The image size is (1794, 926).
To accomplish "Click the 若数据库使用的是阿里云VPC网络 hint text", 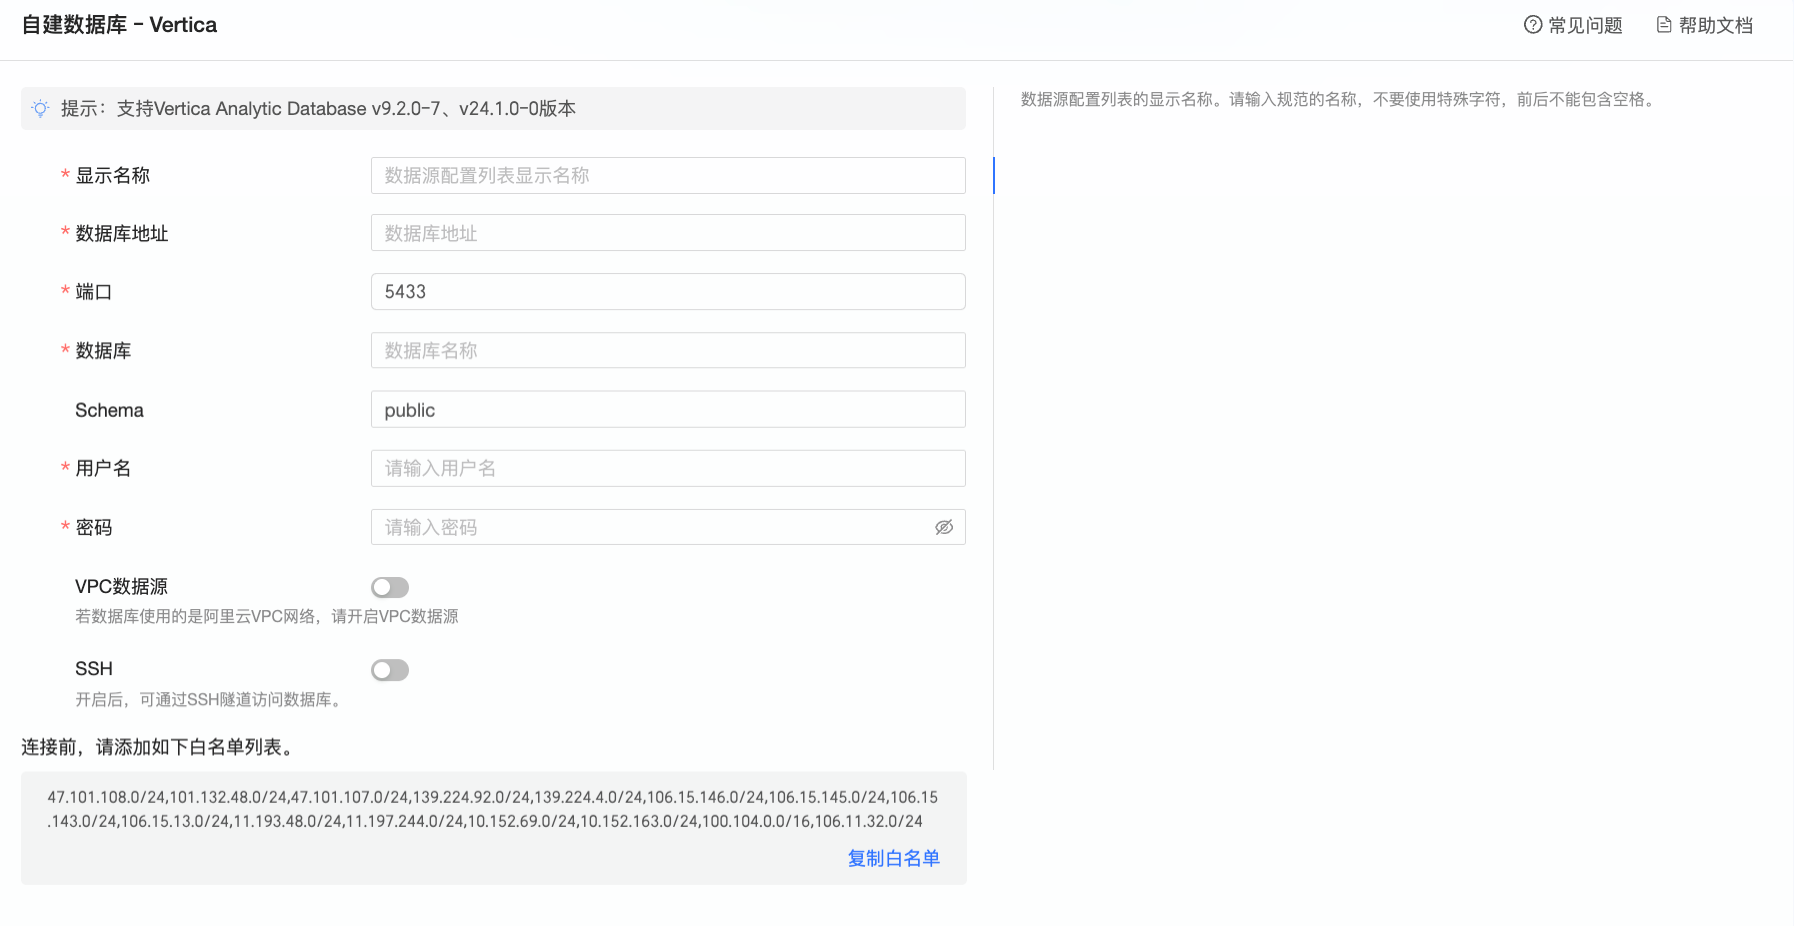I will click(267, 616).
